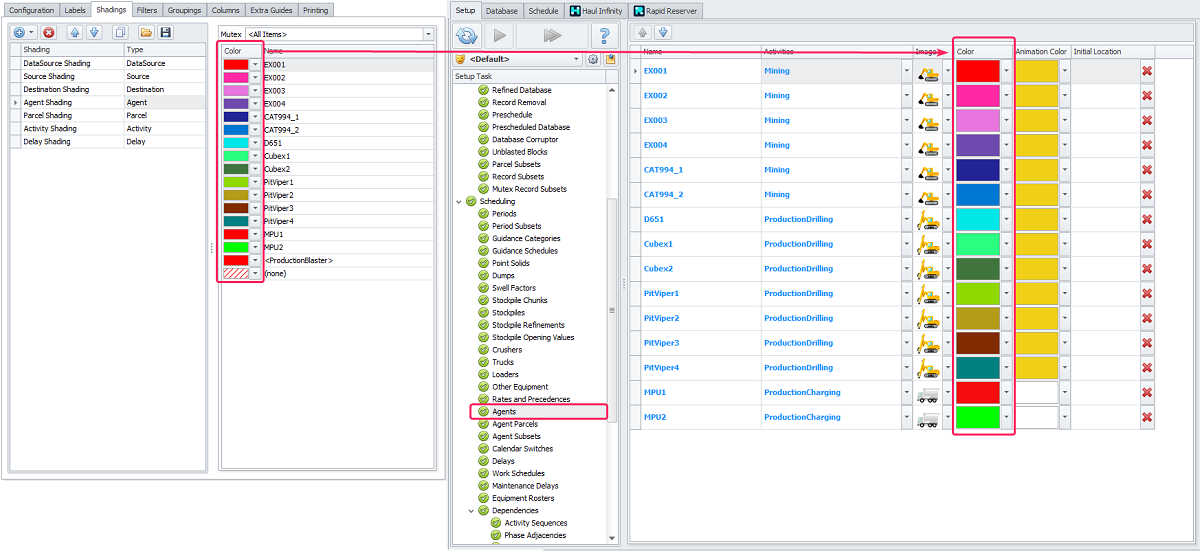
Task: Open the Haul Infinity tab
Action: [596, 11]
